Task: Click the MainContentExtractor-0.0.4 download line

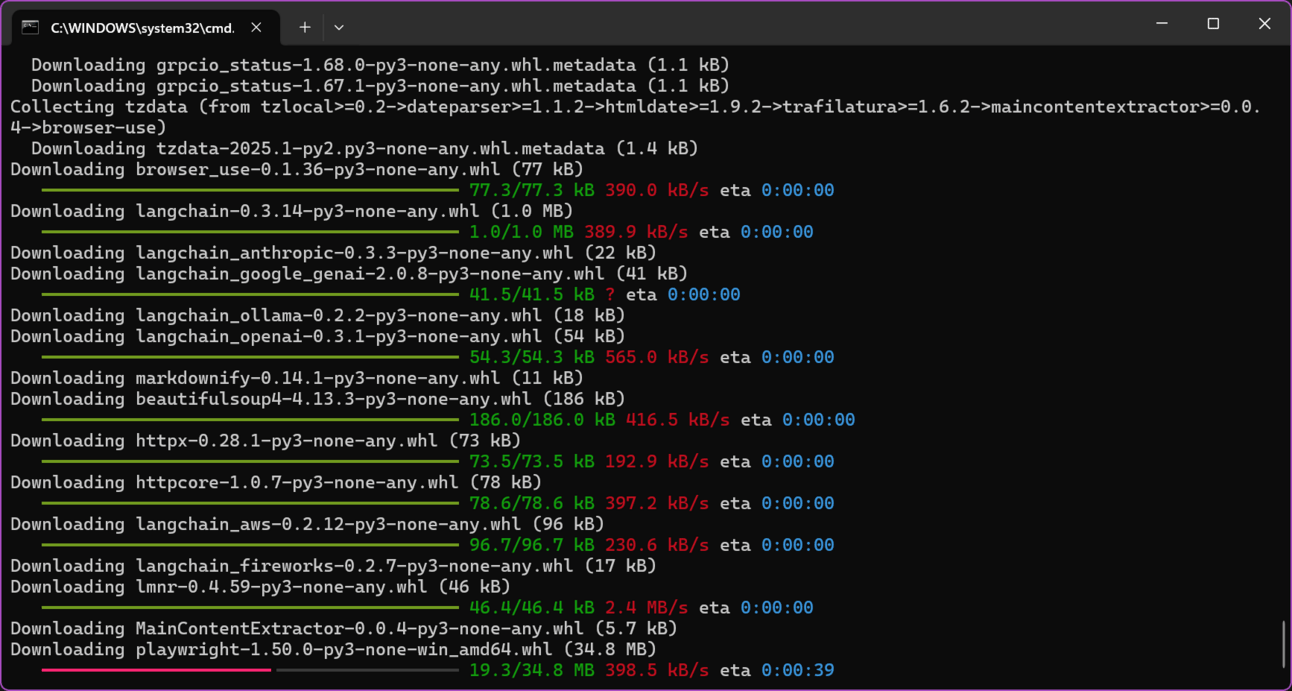Action: [344, 628]
